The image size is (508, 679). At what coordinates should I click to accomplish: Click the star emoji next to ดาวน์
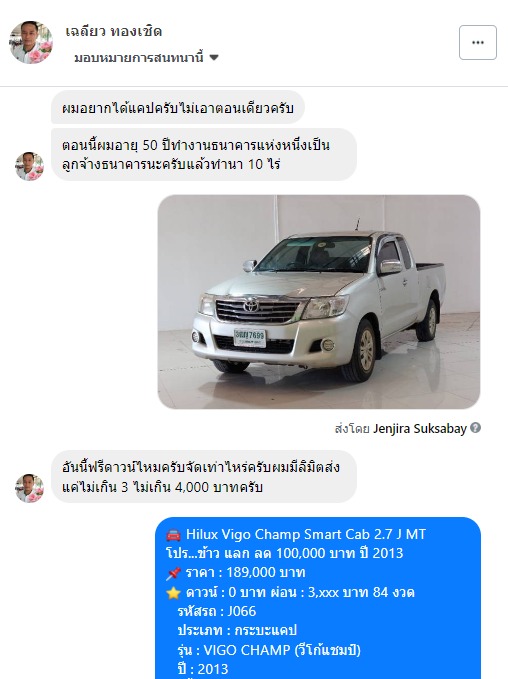coord(173,593)
